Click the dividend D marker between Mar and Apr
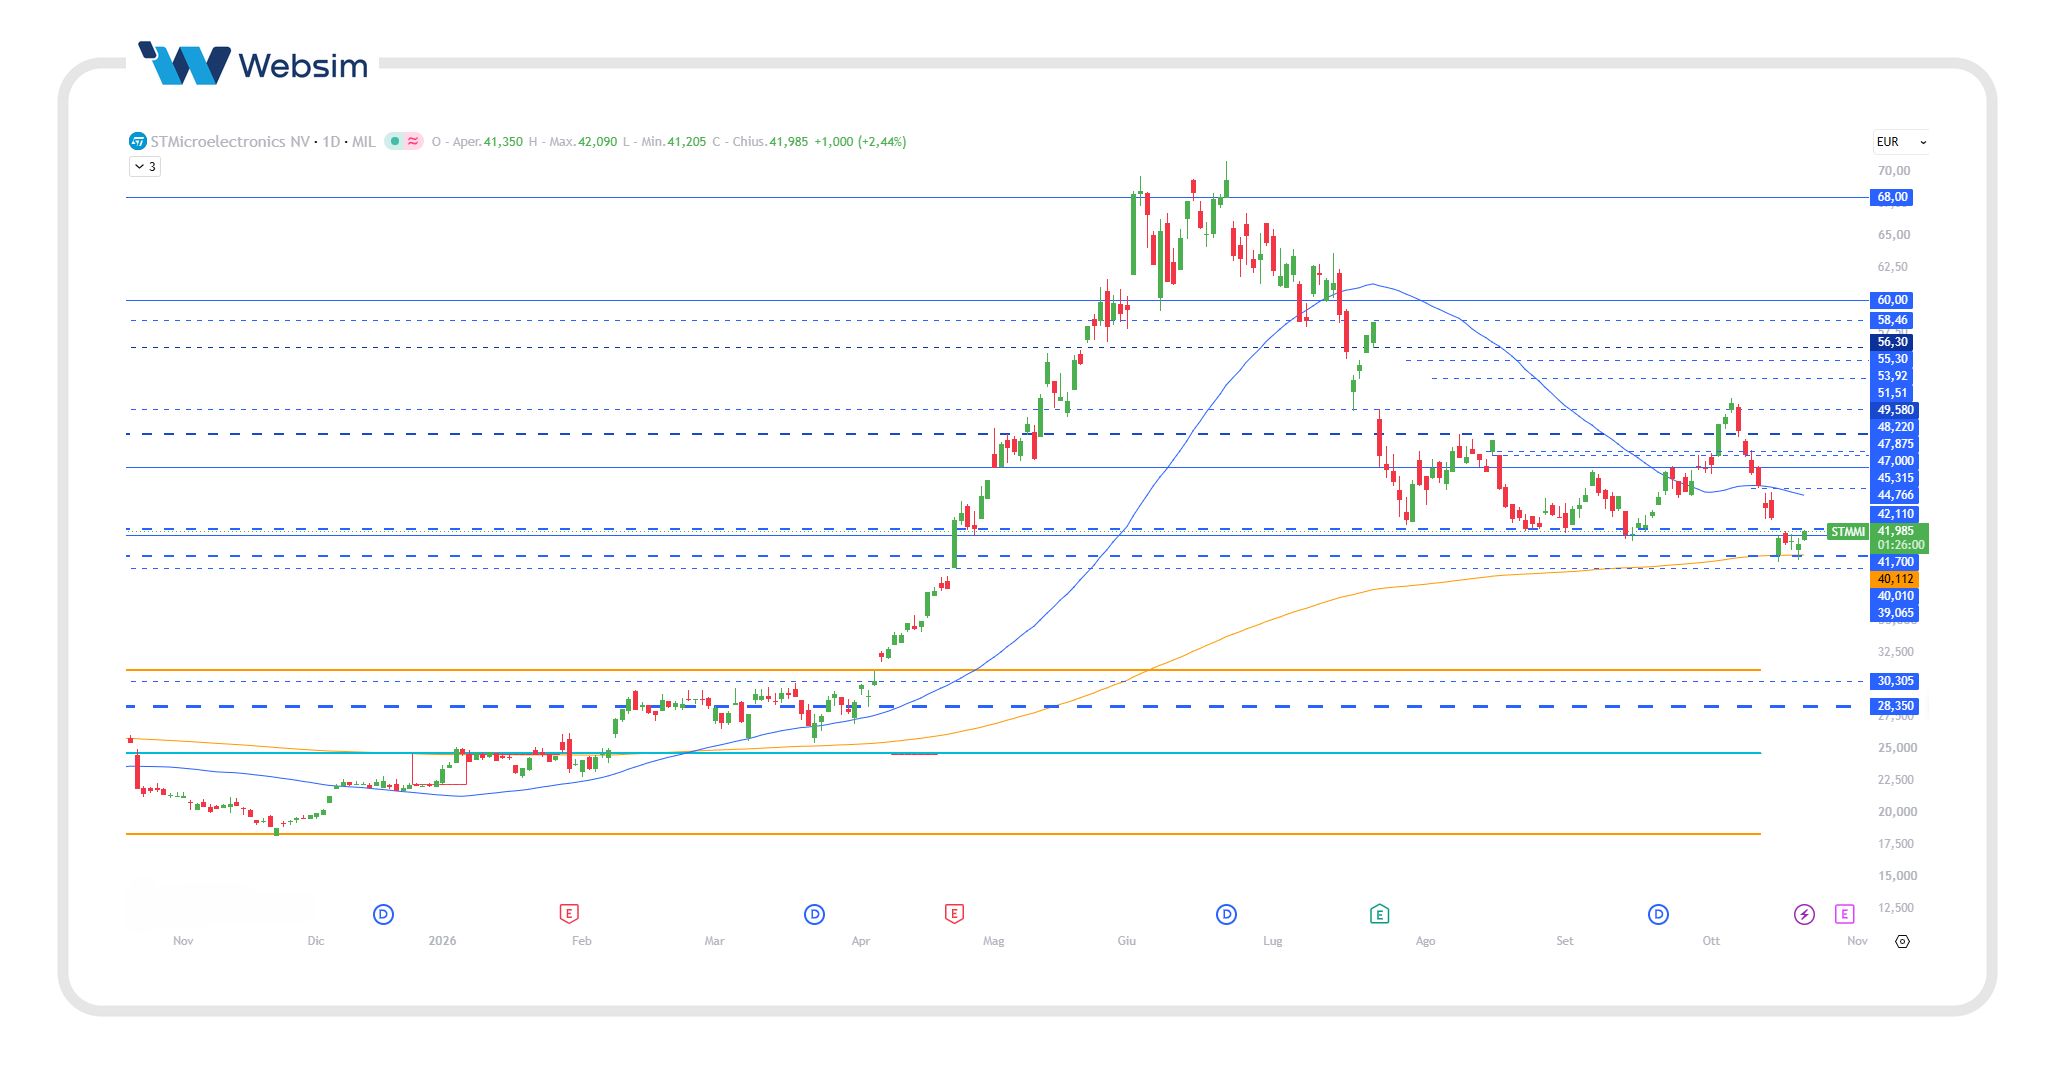This screenshot has height=1074, width=2055. click(x=814, y=914)
